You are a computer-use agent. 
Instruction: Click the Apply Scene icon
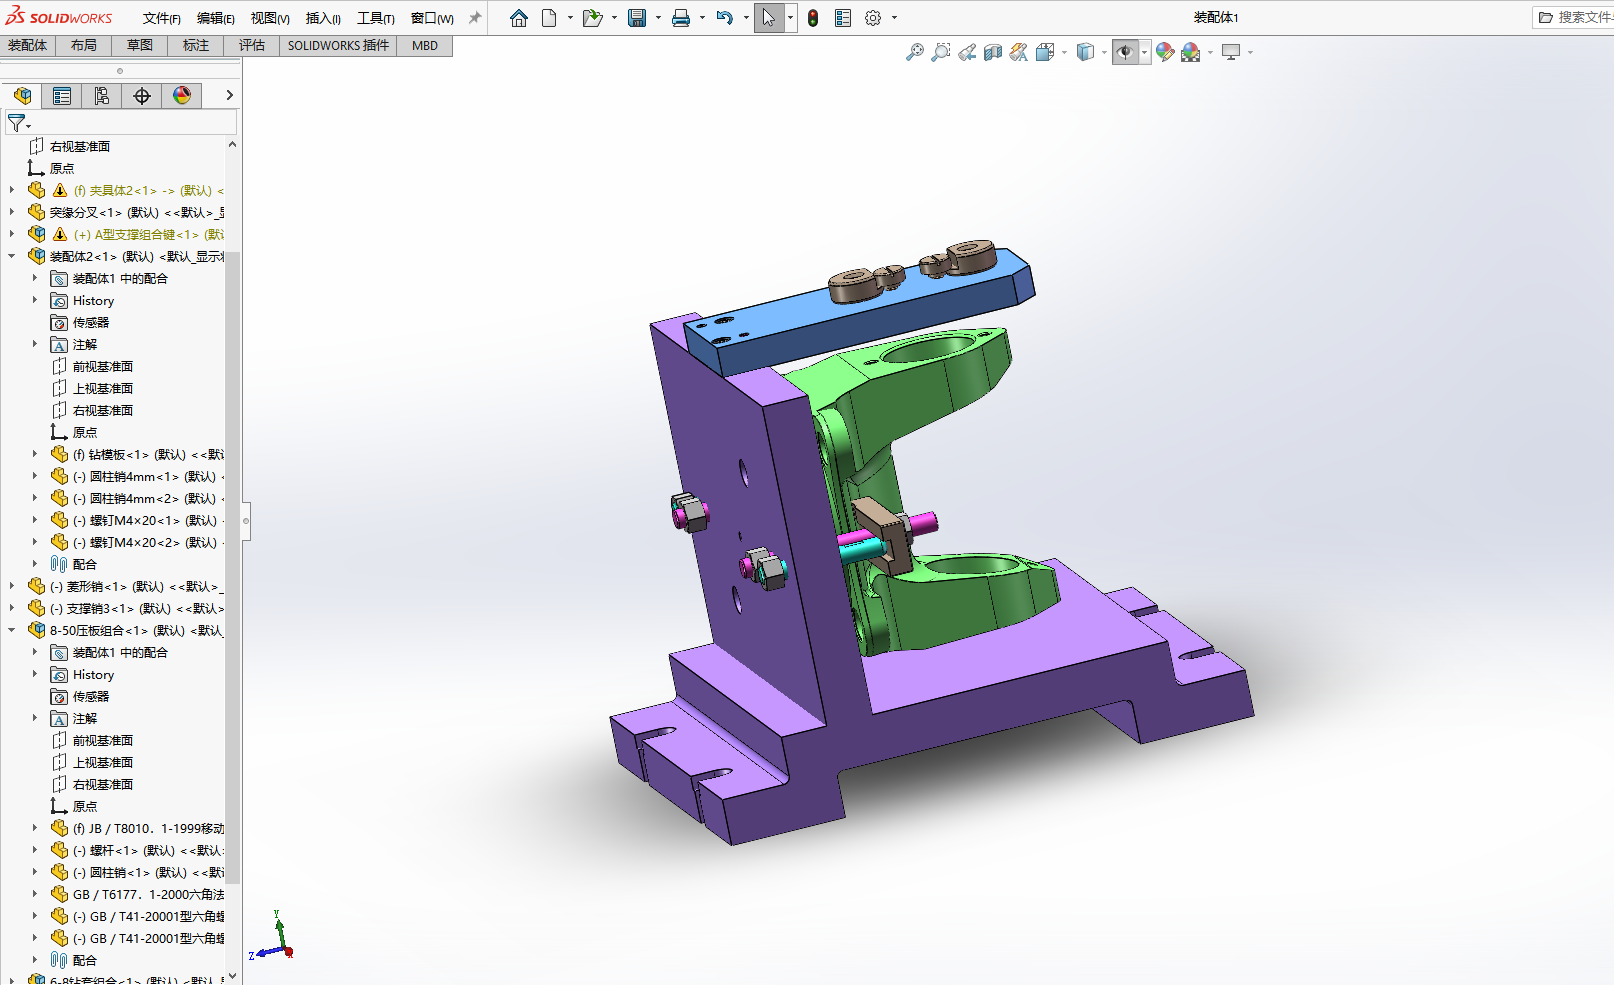(x=1191, y=52)
